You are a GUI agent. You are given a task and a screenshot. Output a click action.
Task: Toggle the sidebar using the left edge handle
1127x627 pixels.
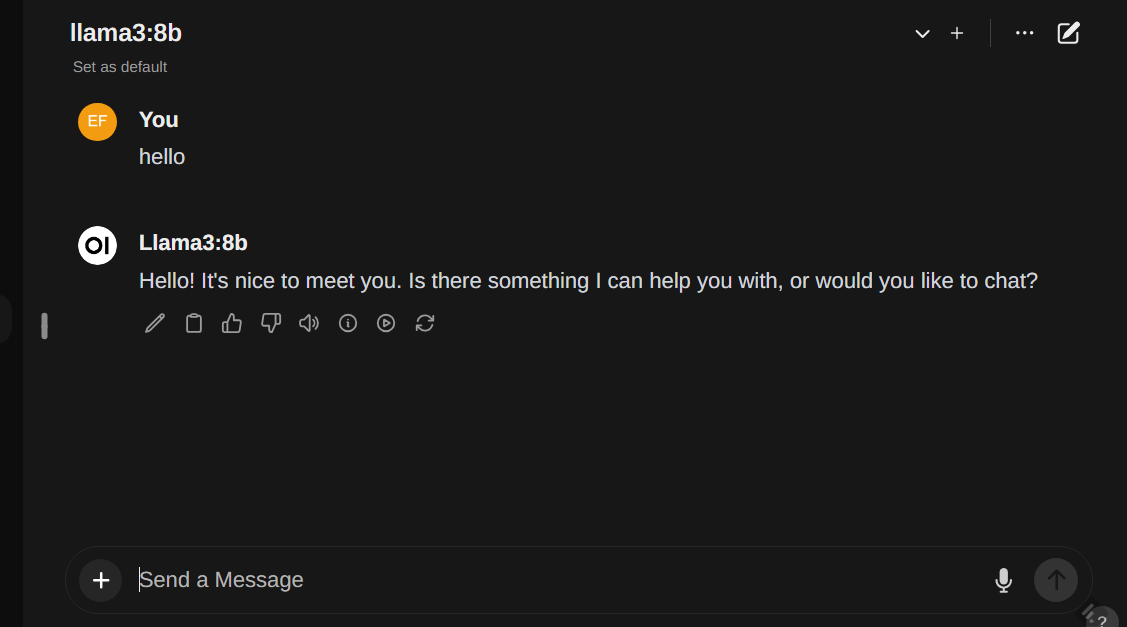click(x=44, y=326)
